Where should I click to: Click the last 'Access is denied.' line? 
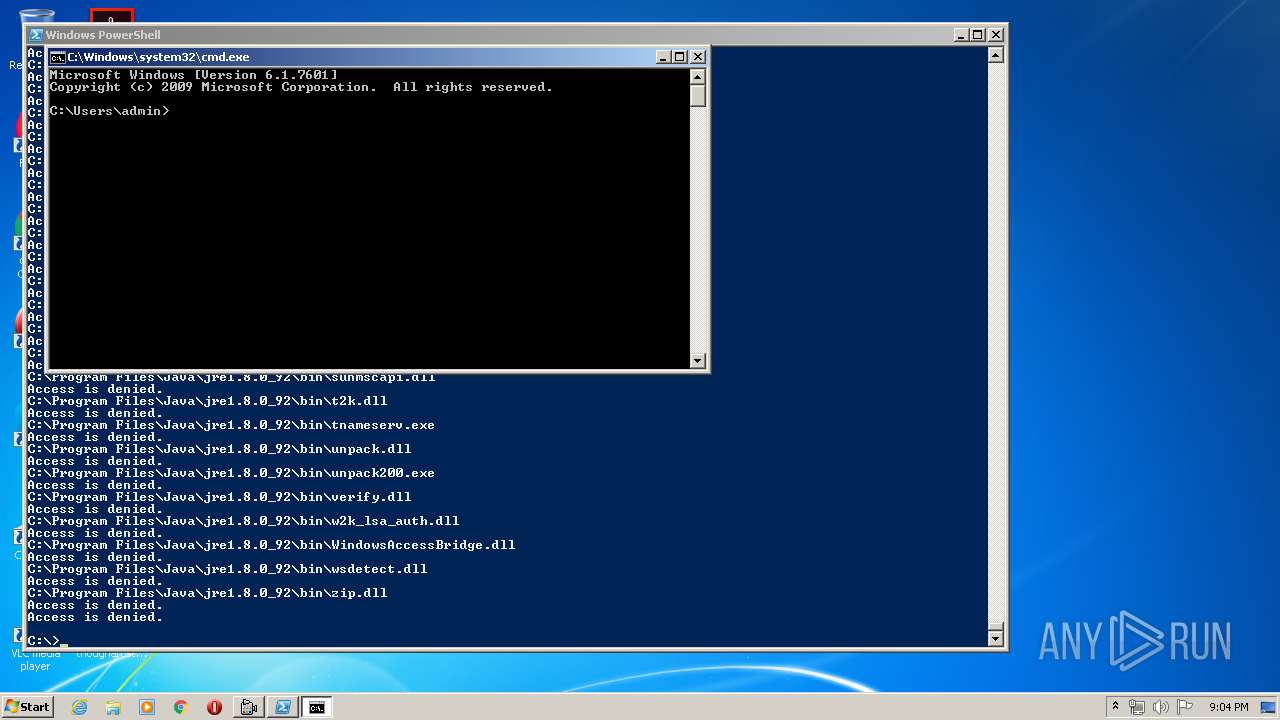(x=95, y=617)
